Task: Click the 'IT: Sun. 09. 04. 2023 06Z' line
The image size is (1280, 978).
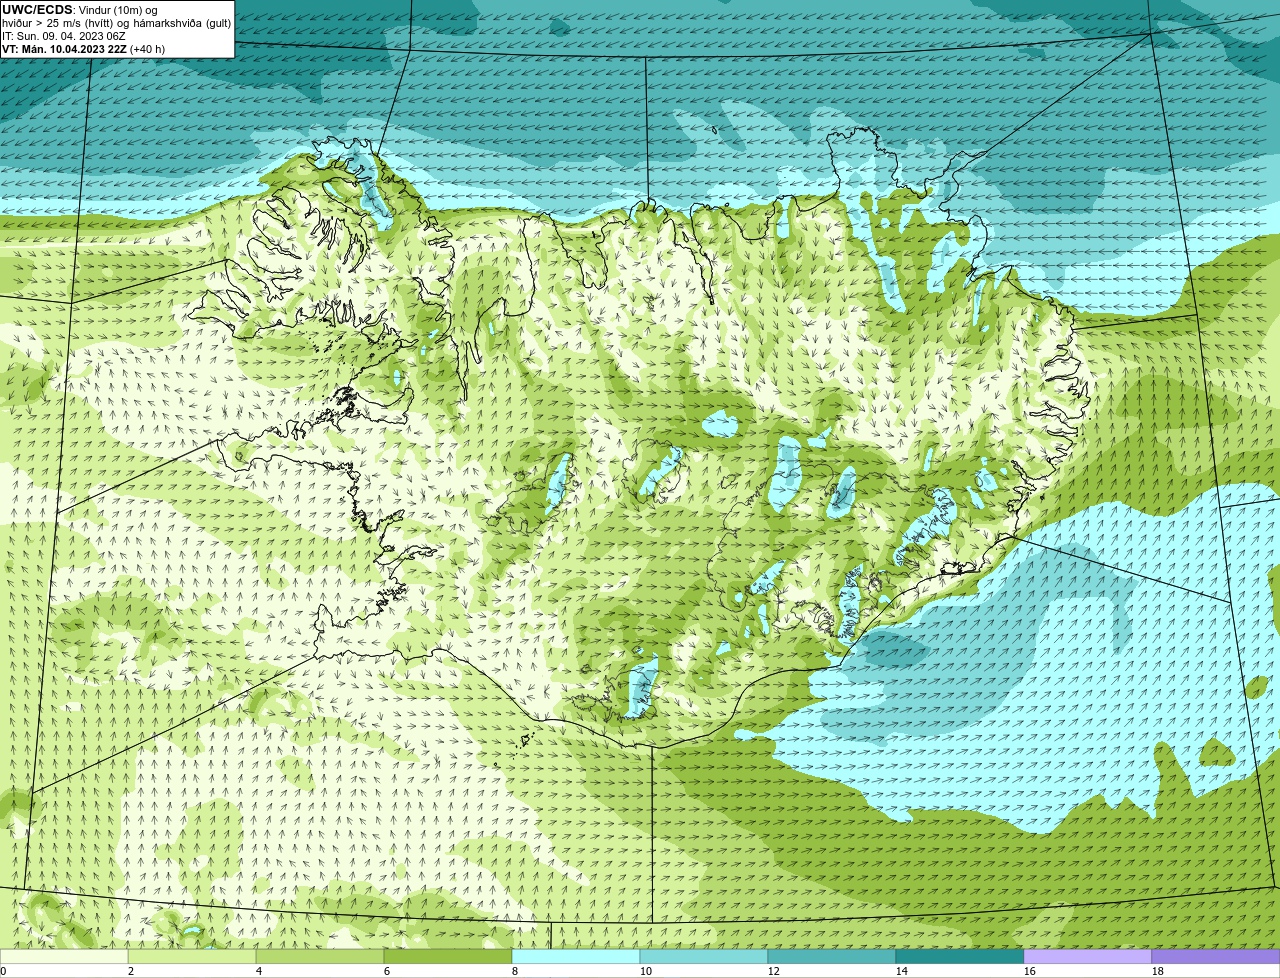Action: point(63,36)
